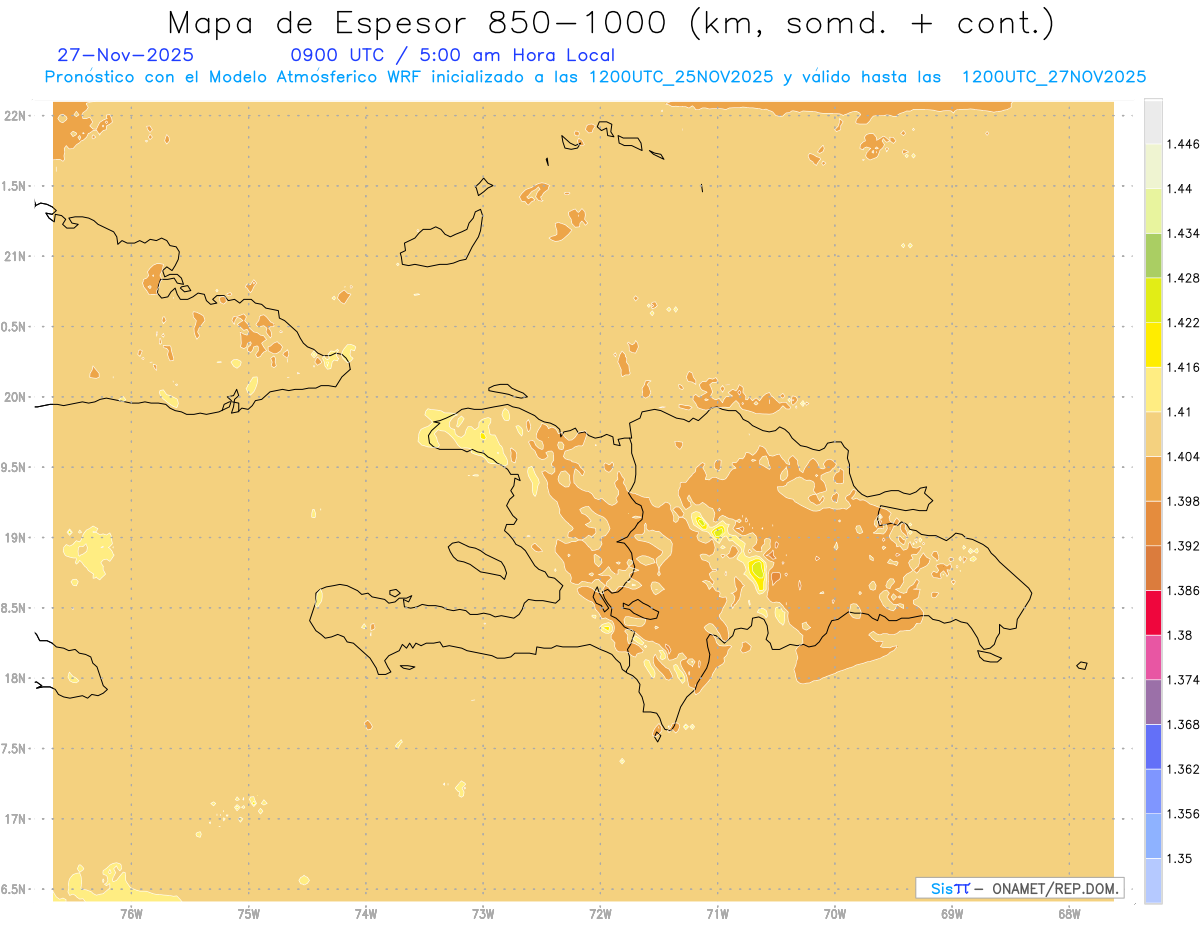Click the legend value '1.422'
Image resolution: width=1200 pixels, height=927 pixels.
(x=1182, y=322)
